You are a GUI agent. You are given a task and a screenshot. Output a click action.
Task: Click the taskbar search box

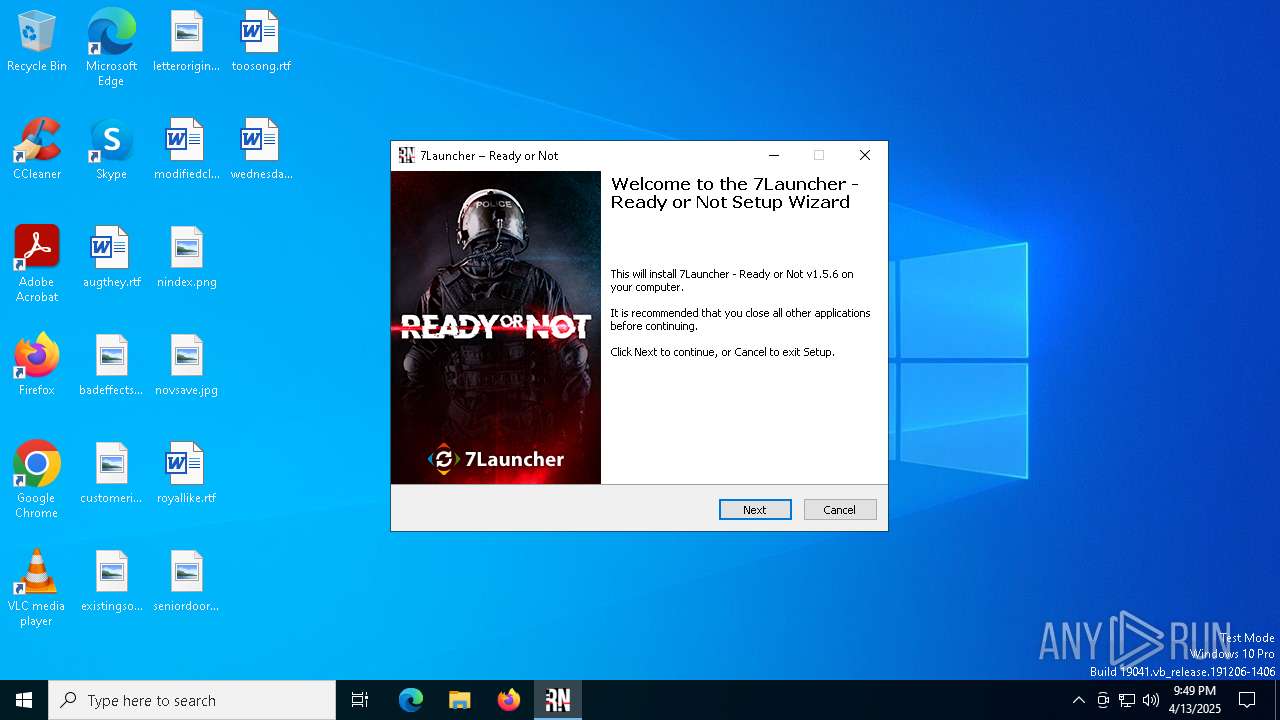coord(192,700)
